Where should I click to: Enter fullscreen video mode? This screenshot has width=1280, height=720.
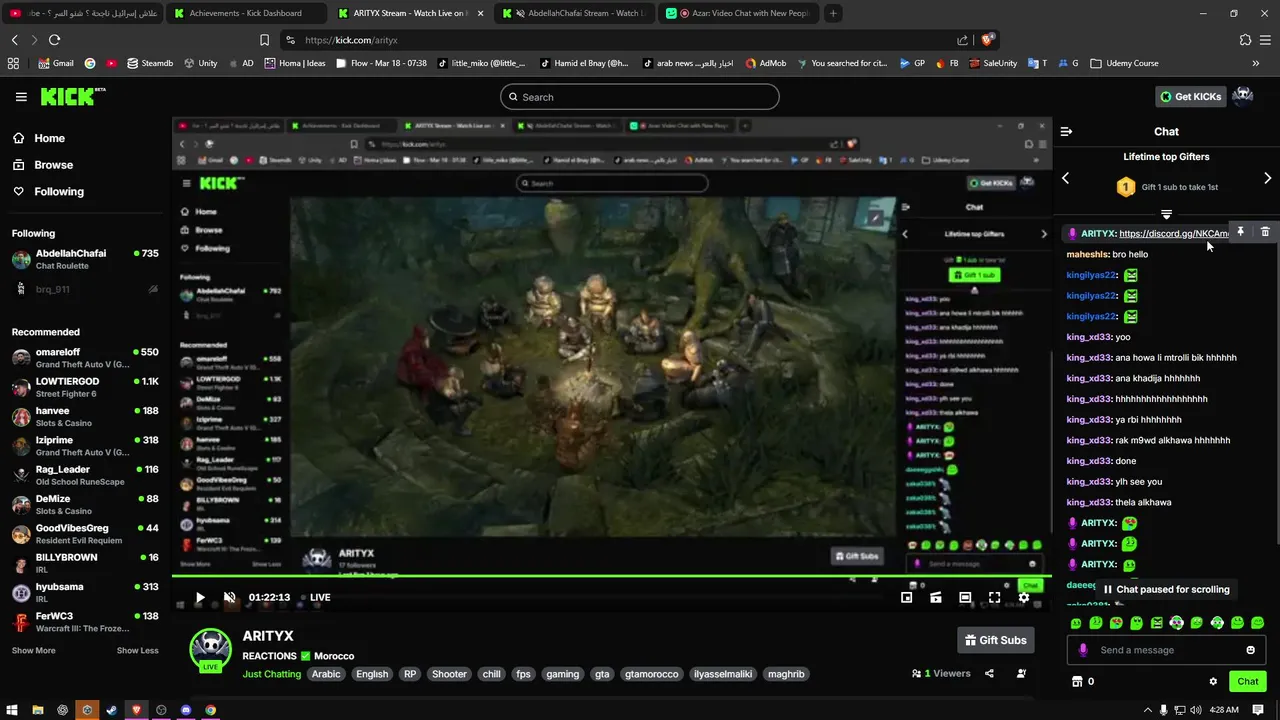tap(994, 598)
